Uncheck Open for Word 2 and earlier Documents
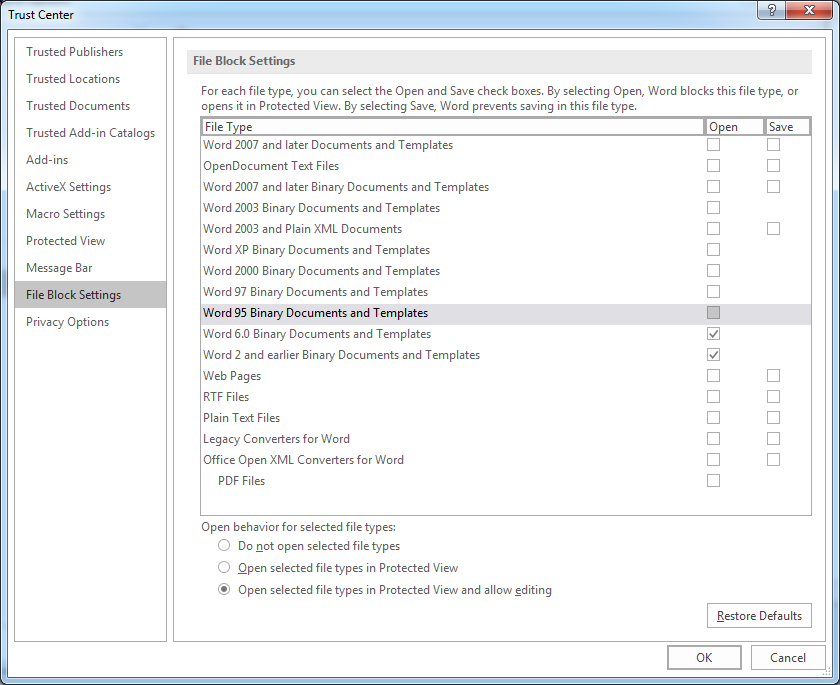 (x=713, y=355)
